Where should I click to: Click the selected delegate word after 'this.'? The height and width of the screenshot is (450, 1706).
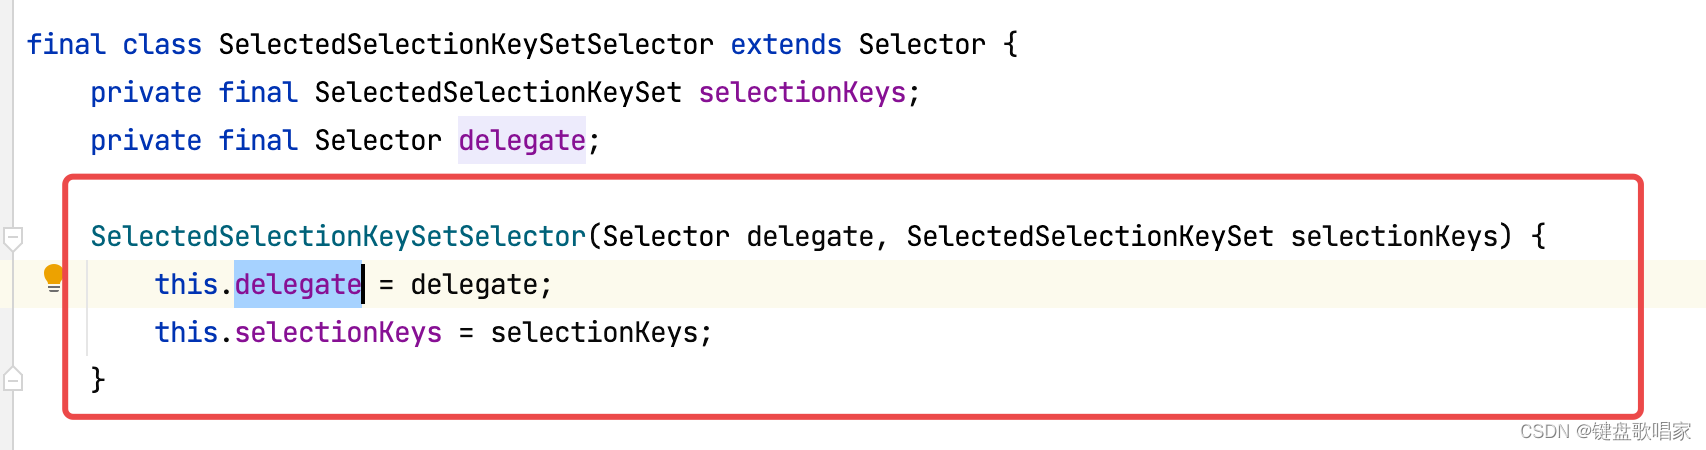click(x=298, y=285)
